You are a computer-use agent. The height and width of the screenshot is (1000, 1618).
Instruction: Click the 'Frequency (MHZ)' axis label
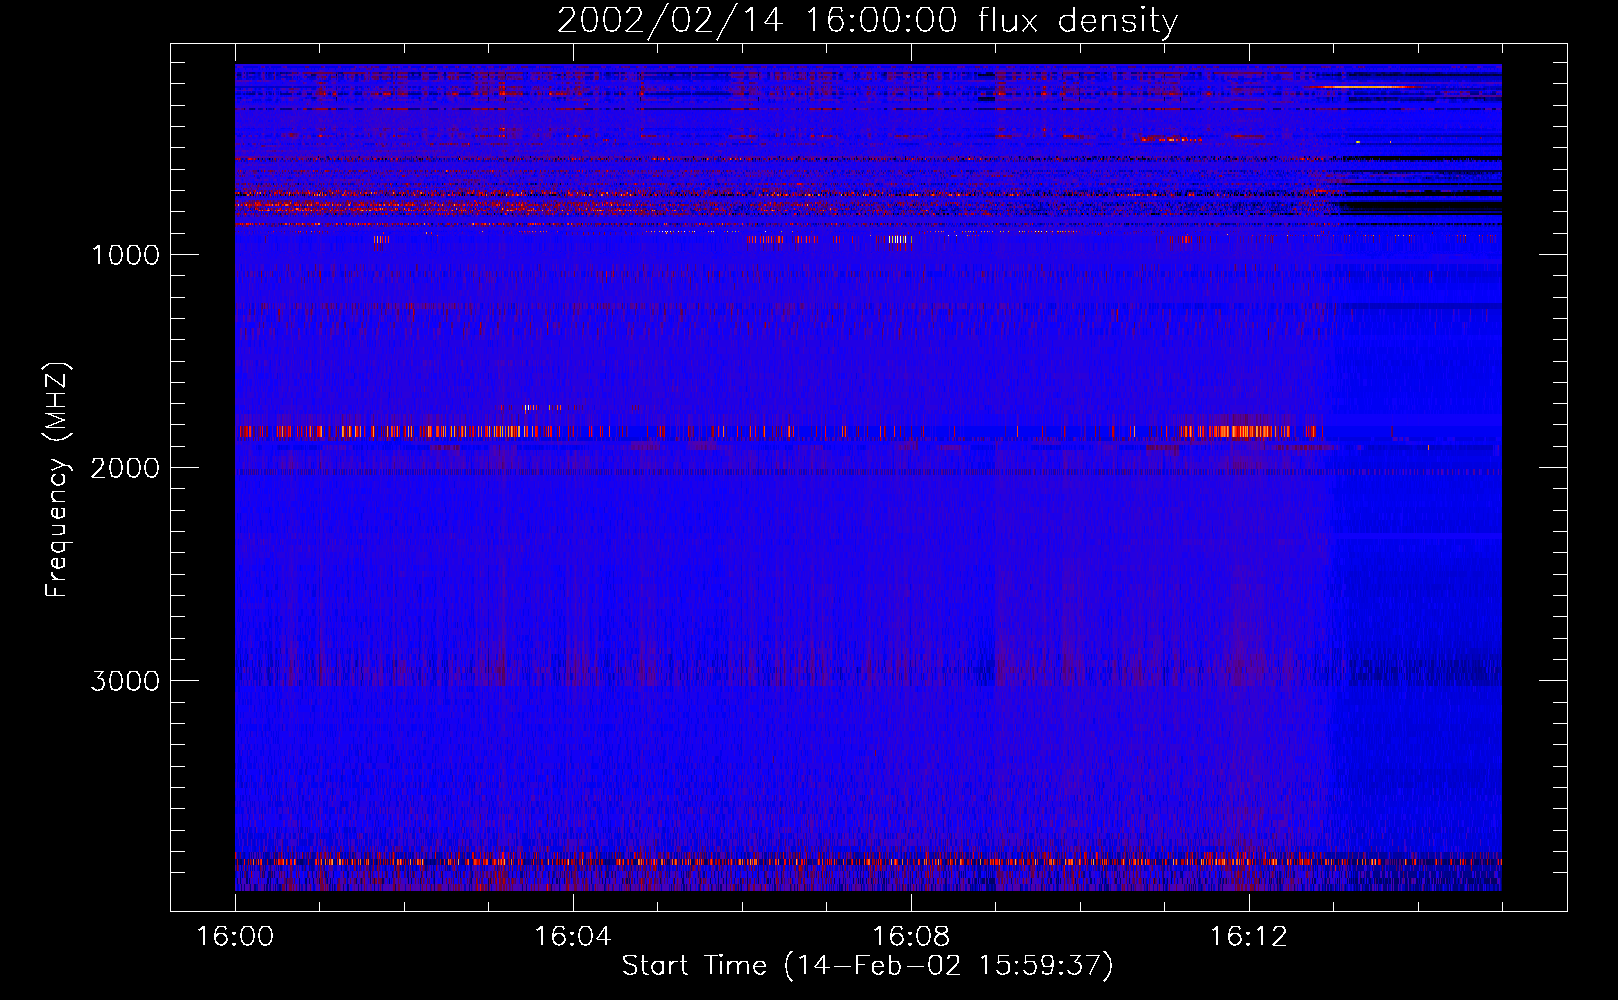58,480
